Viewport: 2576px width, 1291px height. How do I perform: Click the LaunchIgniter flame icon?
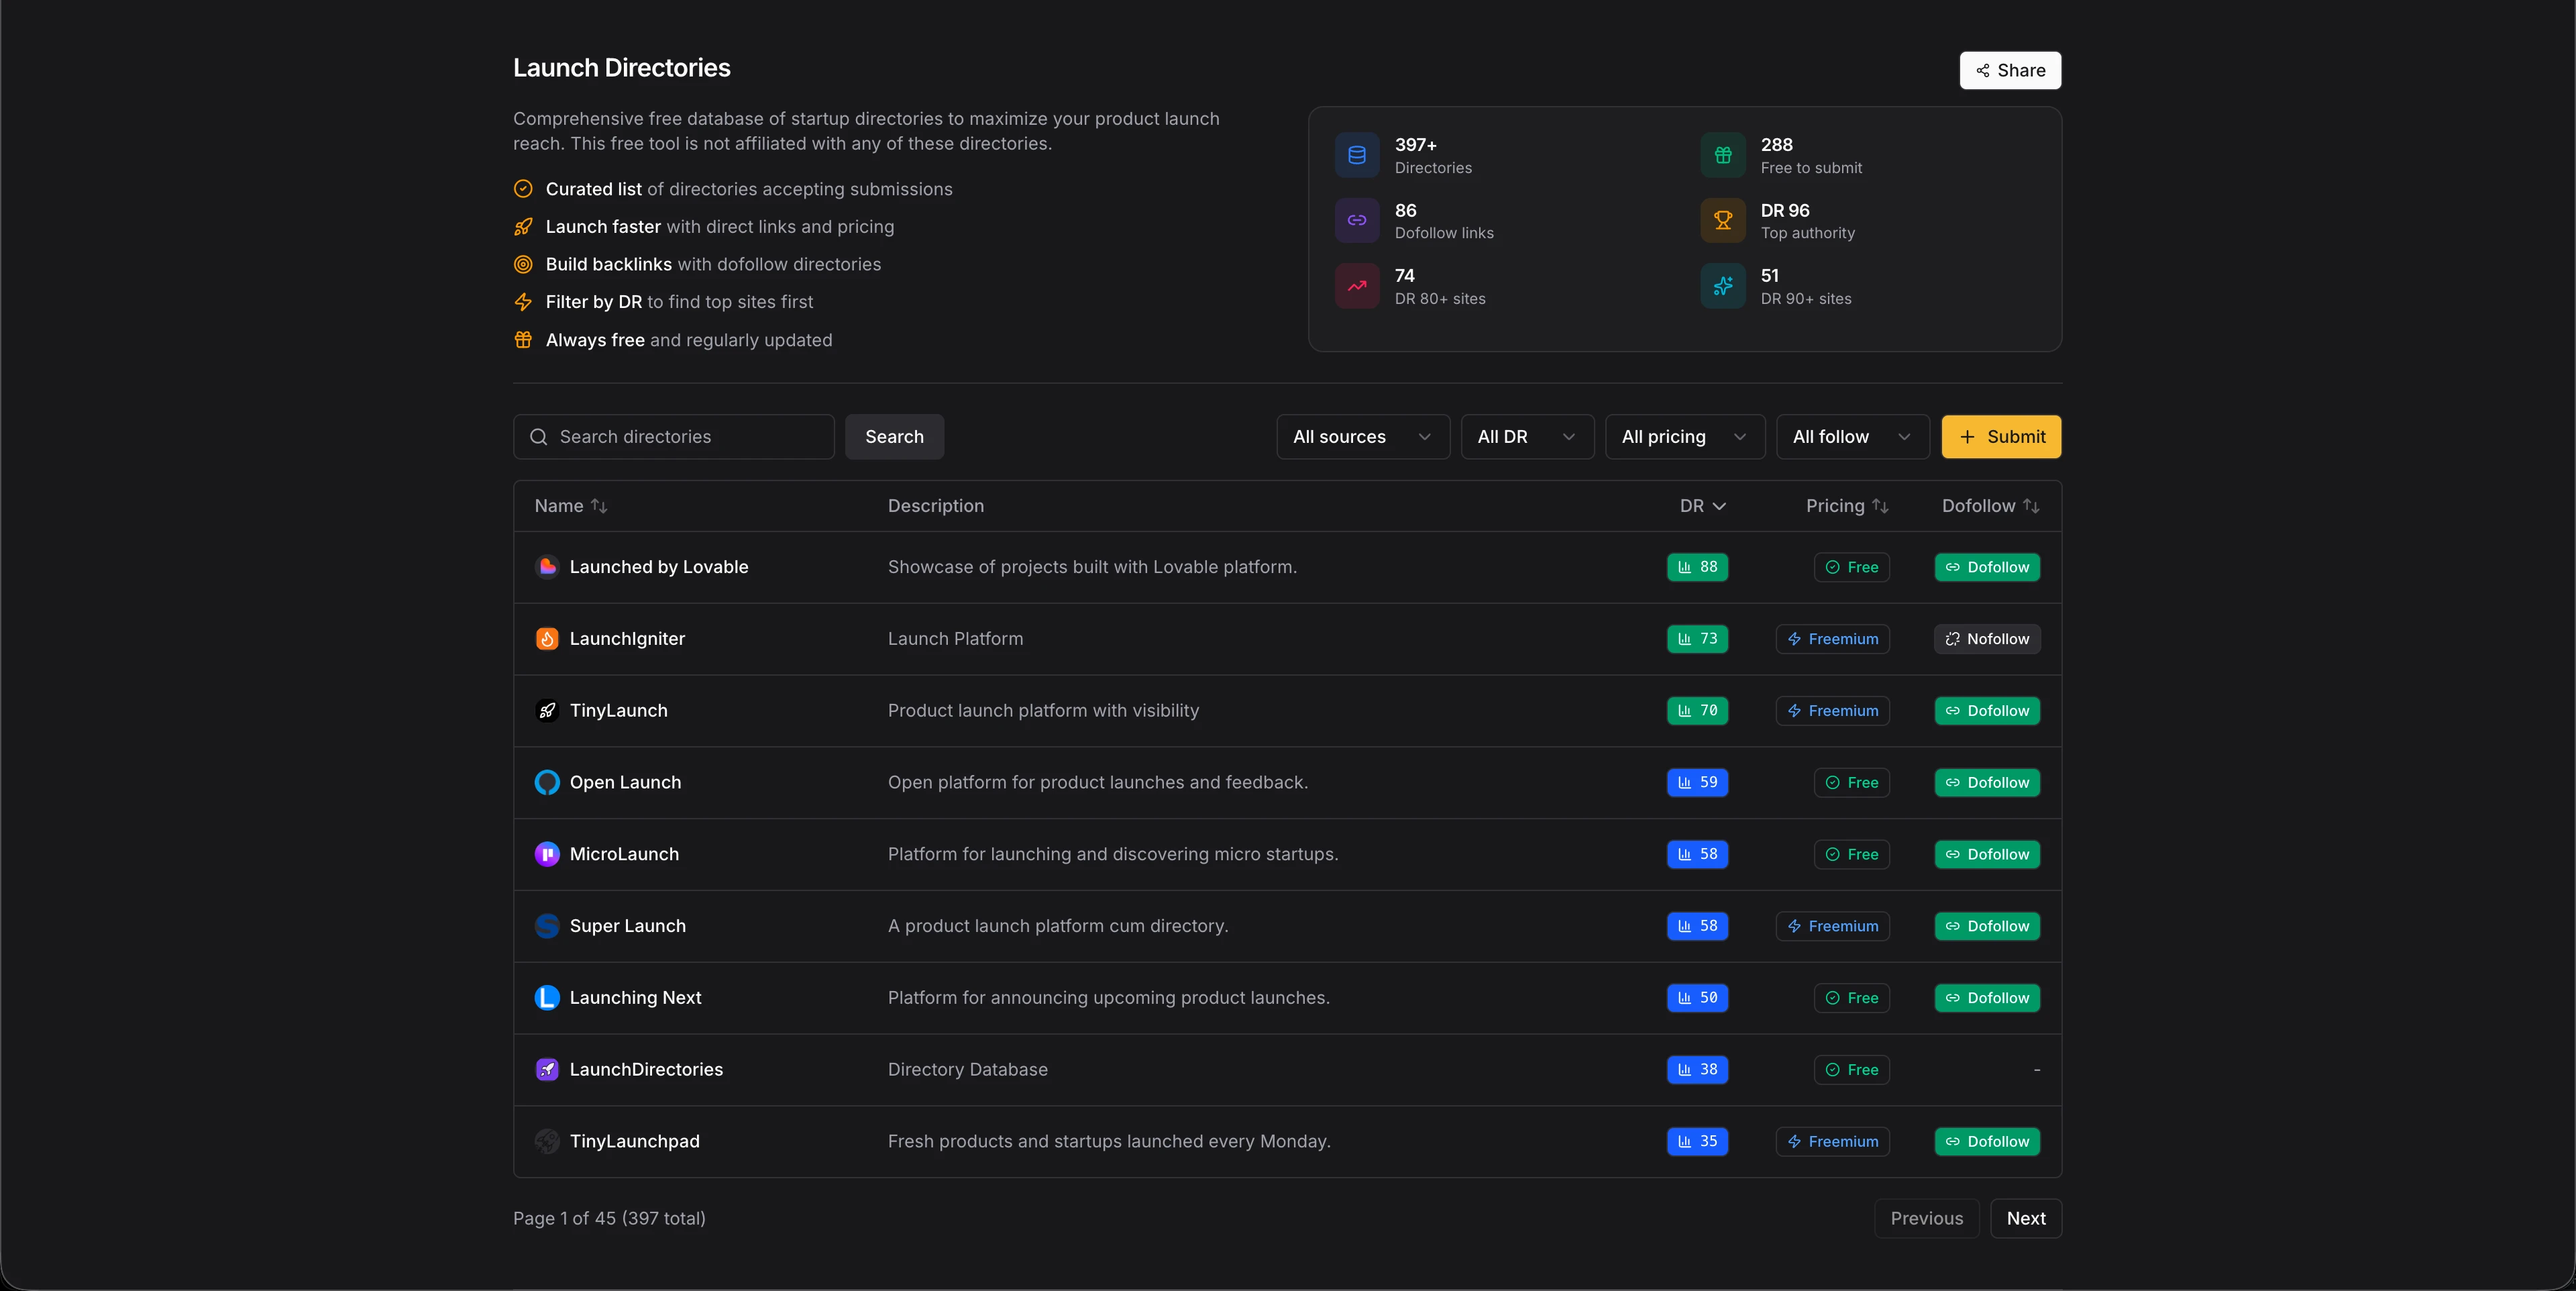pos(547,639)
